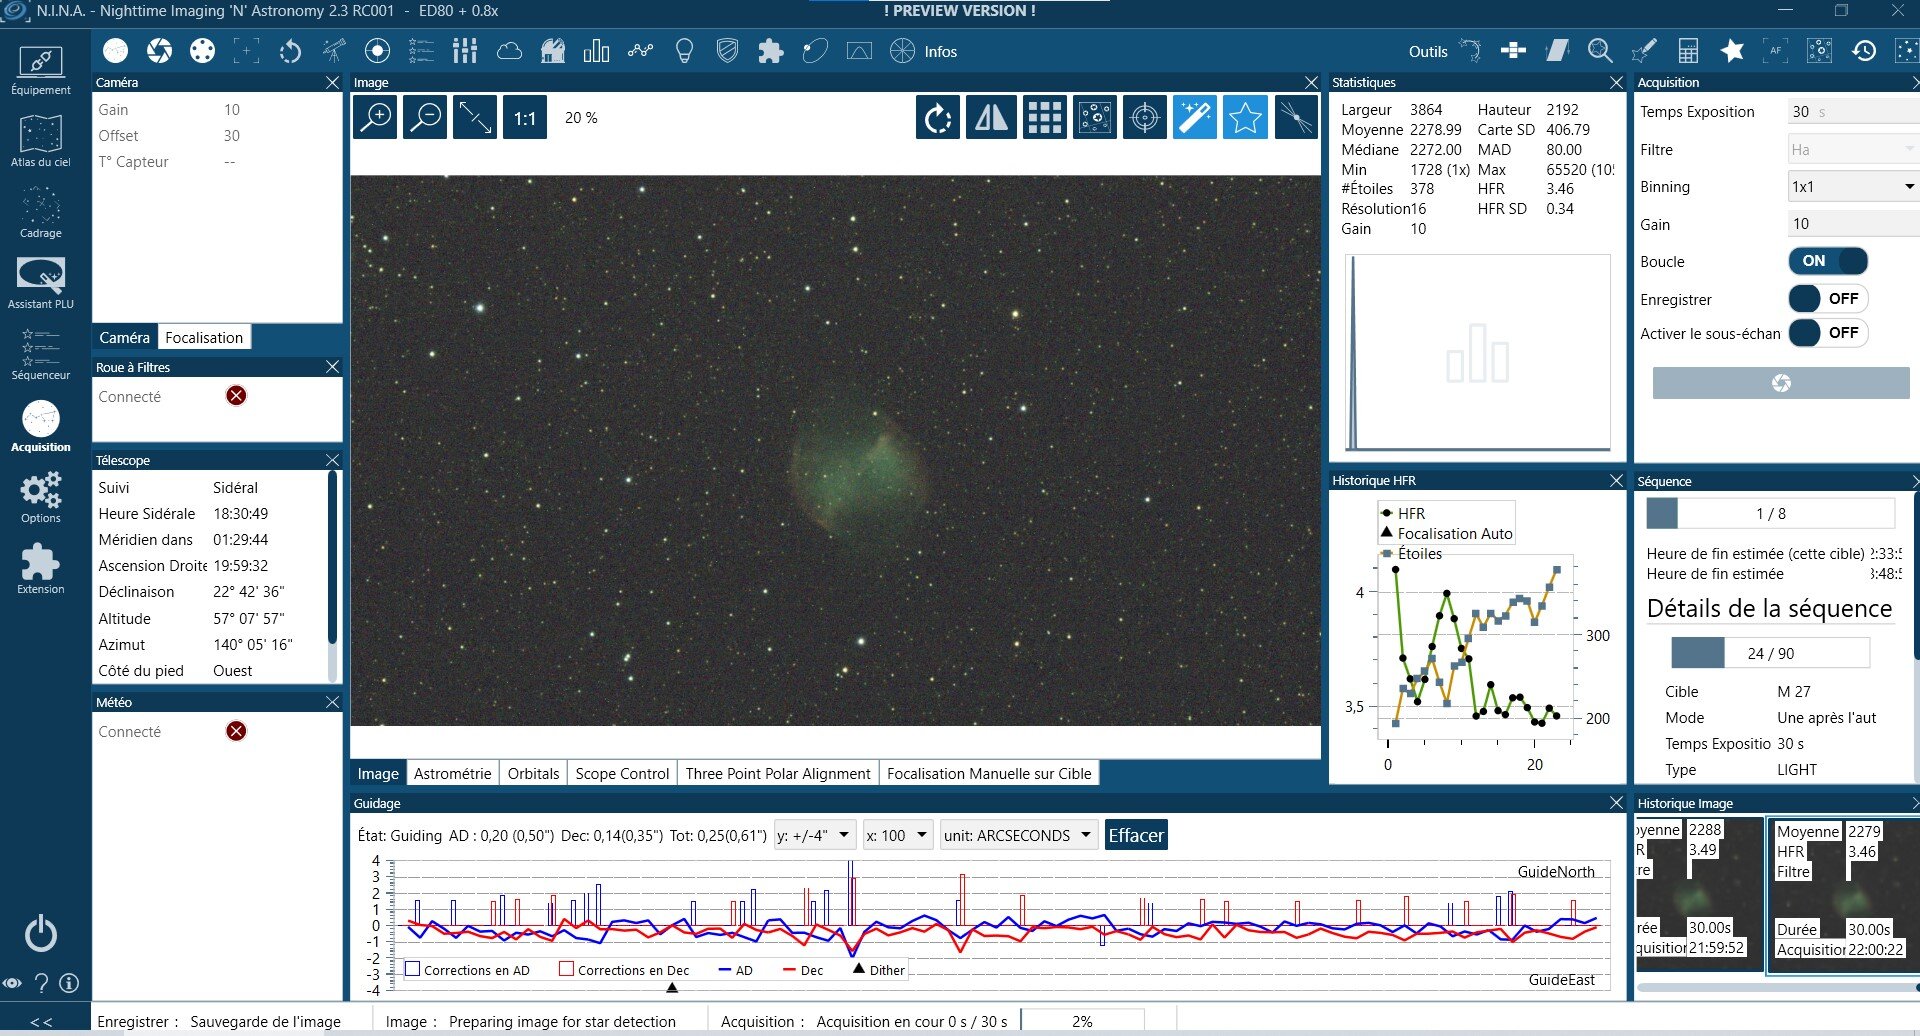Open the Options gear in the sidebar
The width and height of the screenshot is (1920, 1036).
click(x=40, y=497)
